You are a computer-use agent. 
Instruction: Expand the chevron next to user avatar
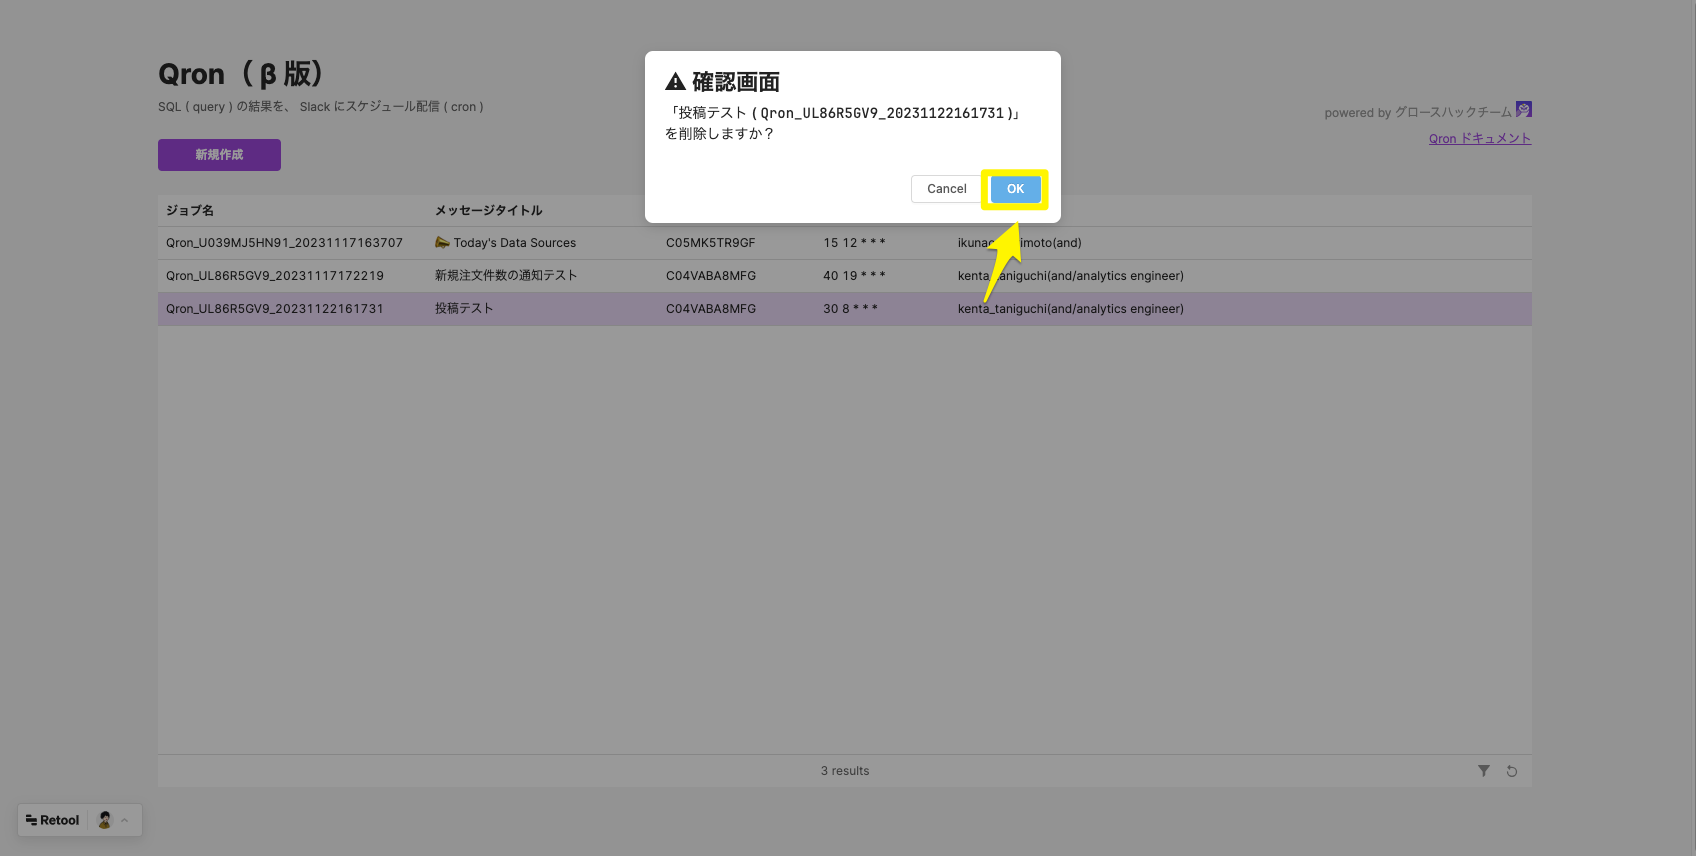coord(125,820)
